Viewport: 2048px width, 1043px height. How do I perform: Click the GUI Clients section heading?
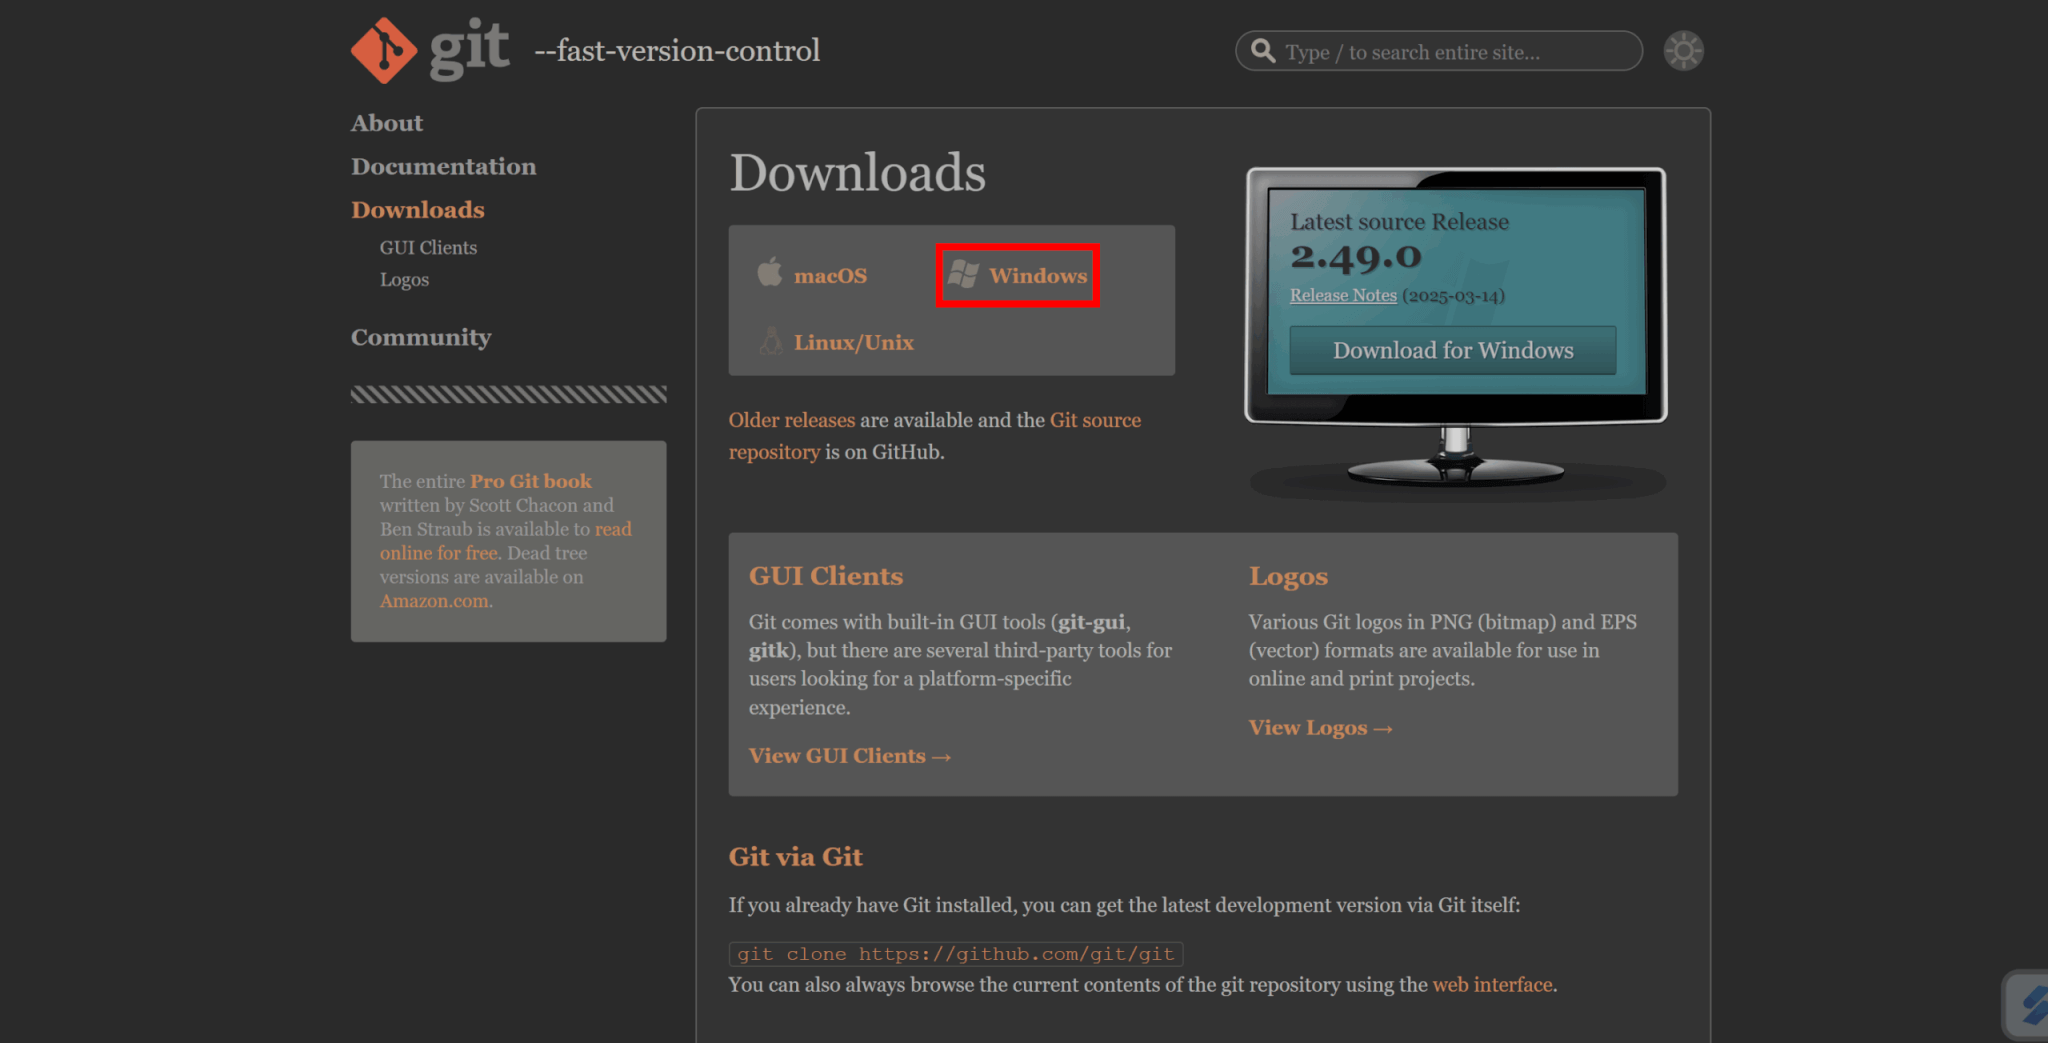click(x=825, y=576)
